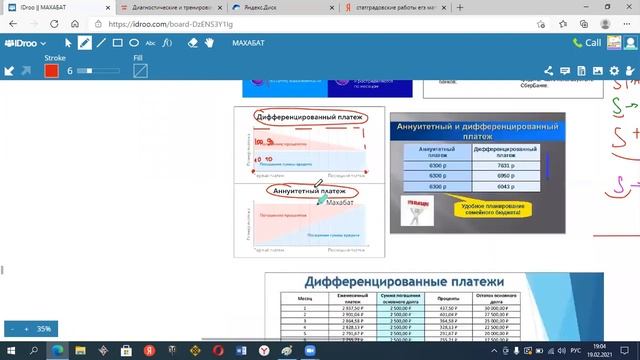Select the Abc text tool
This screenshot has height=360, width=640.
[150, 43]
